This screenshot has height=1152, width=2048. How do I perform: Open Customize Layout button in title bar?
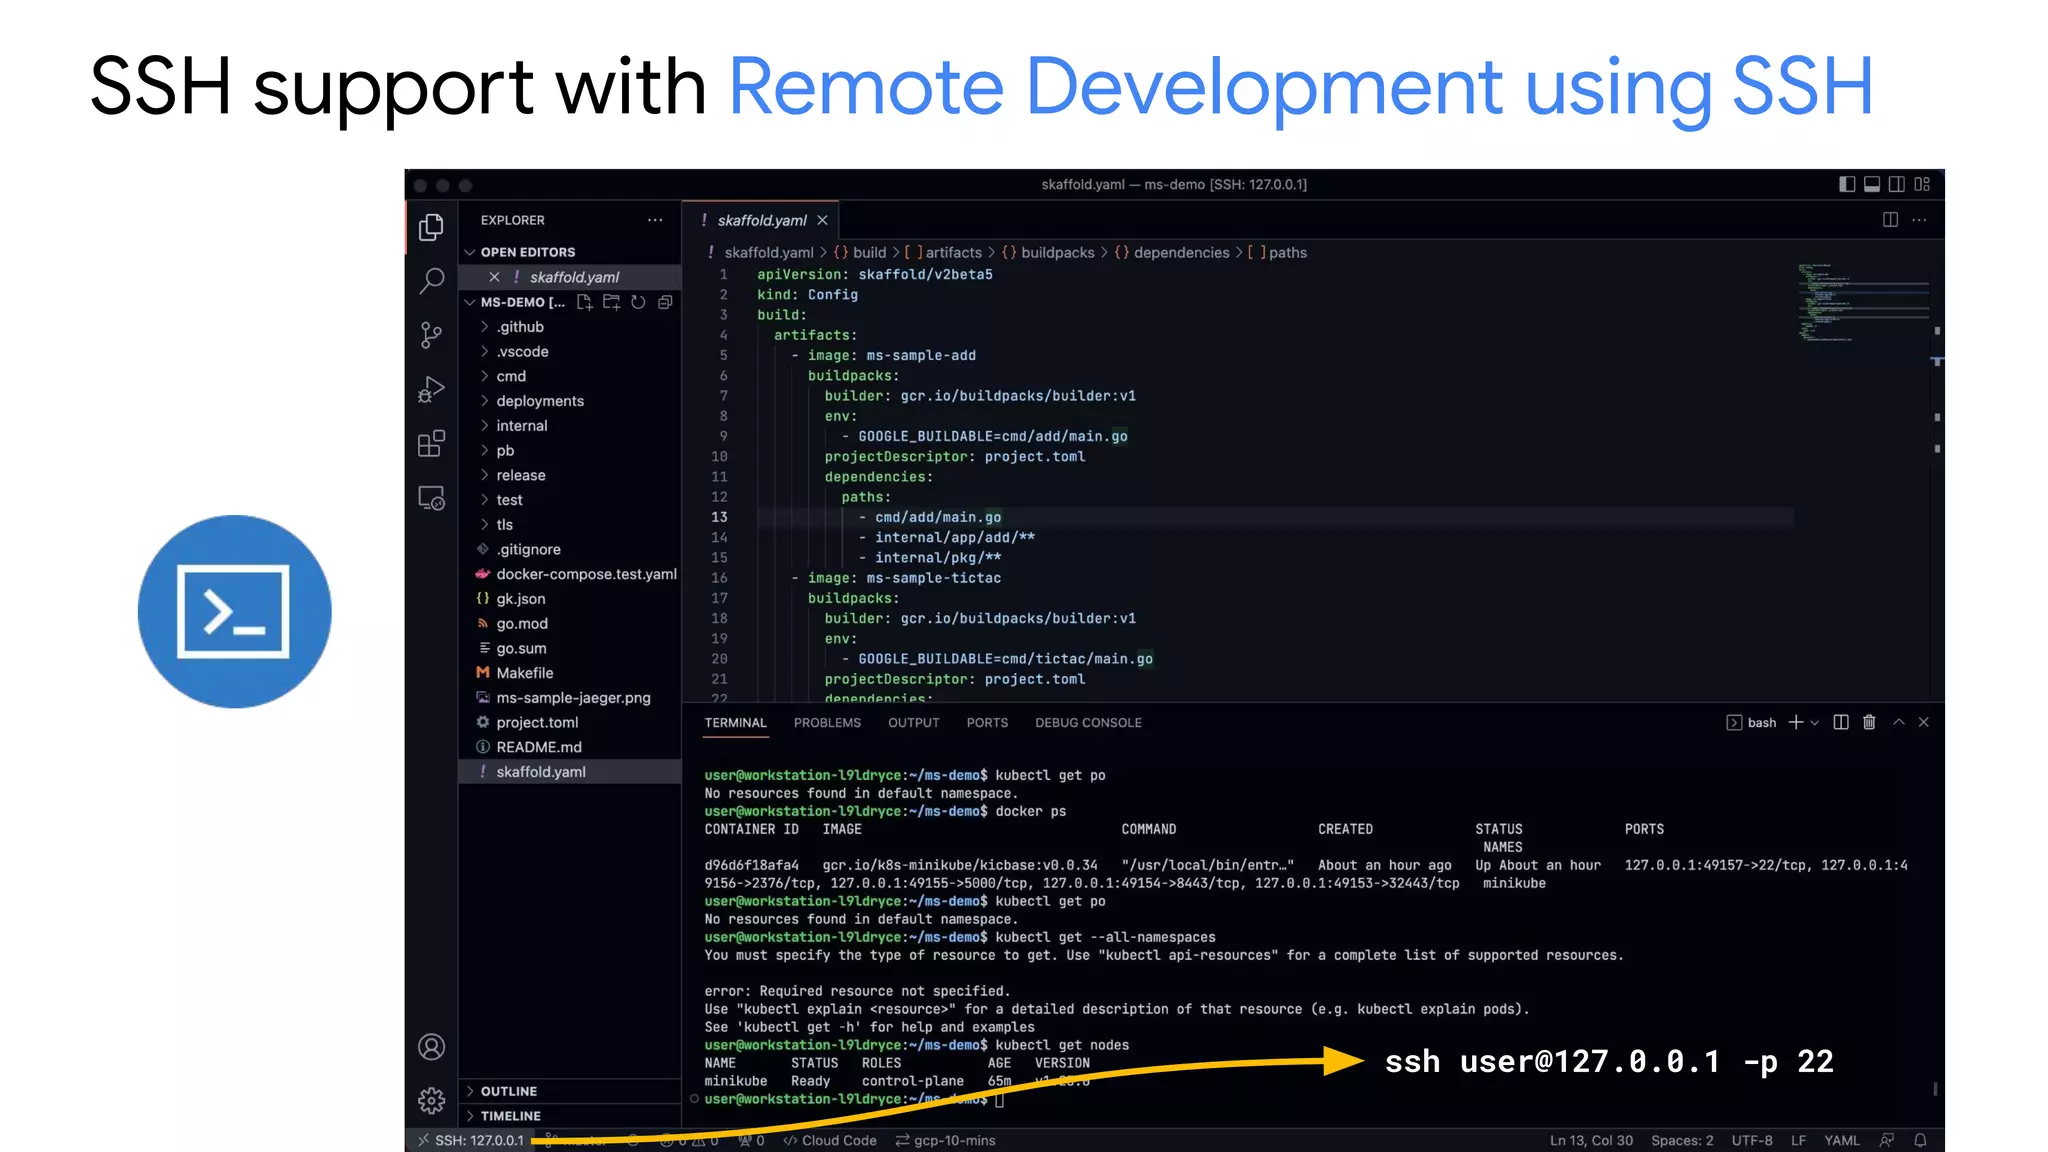coord(1922,184)
